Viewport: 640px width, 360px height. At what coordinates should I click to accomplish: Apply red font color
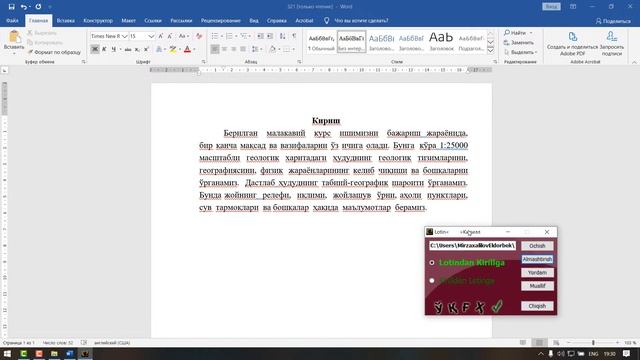[187, 49]
